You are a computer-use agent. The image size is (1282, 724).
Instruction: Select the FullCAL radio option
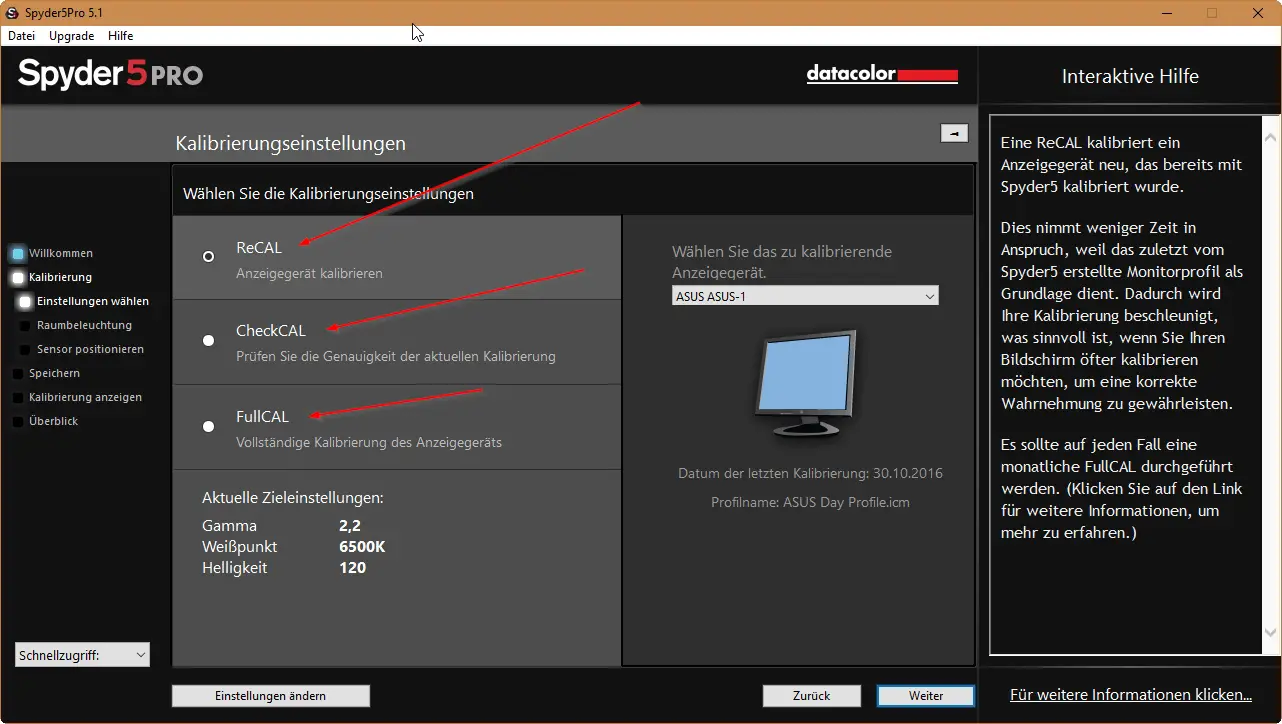point(208,426)
